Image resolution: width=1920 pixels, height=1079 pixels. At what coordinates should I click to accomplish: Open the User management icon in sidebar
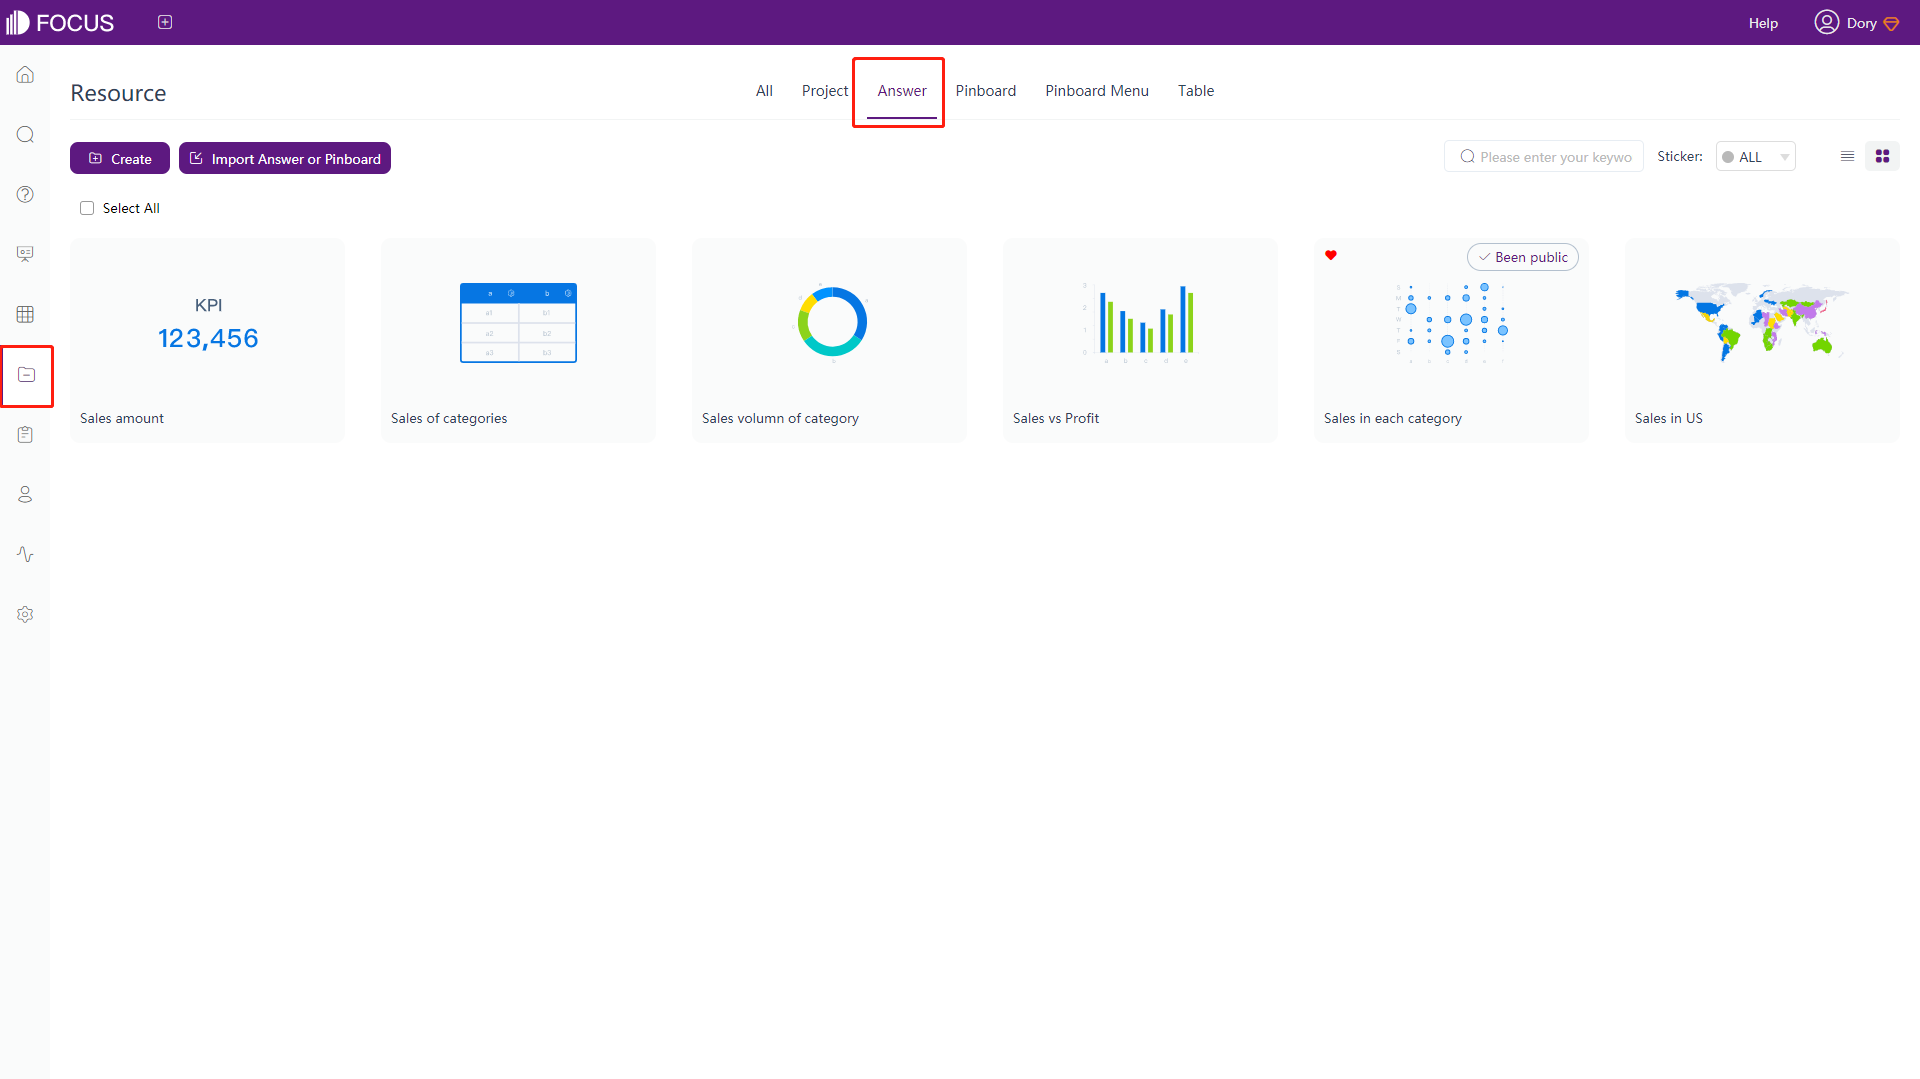pyautogui.click(x=25, y=494)
